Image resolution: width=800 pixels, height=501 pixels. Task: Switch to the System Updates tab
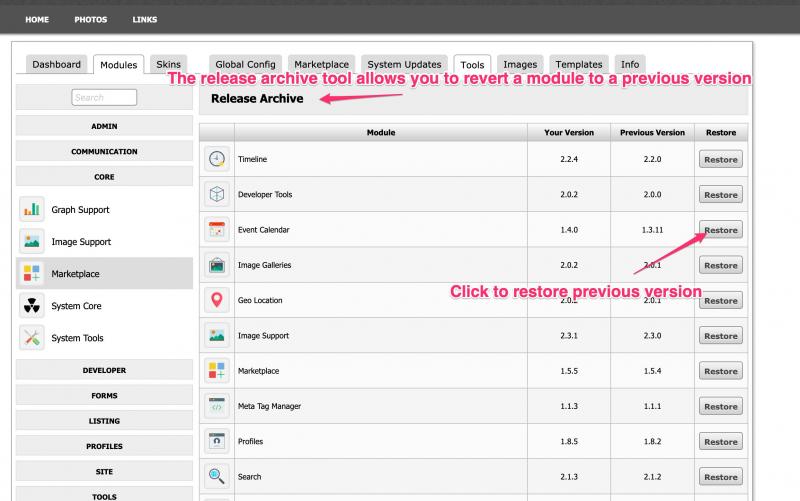[404, 64]
